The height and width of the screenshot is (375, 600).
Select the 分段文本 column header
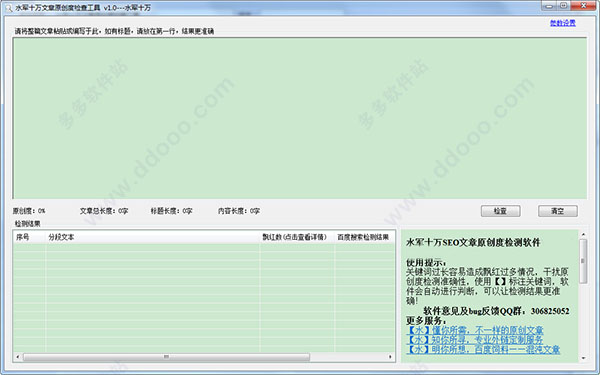point(152,237)
